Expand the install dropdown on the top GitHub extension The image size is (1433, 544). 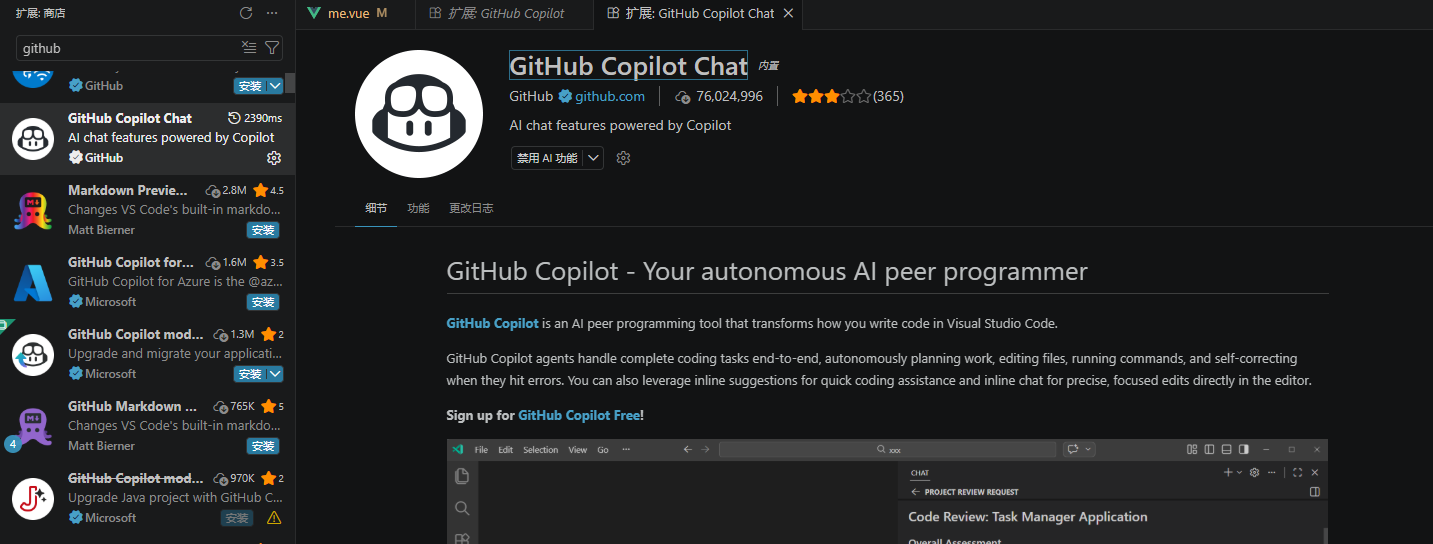[x=276, y=86]
